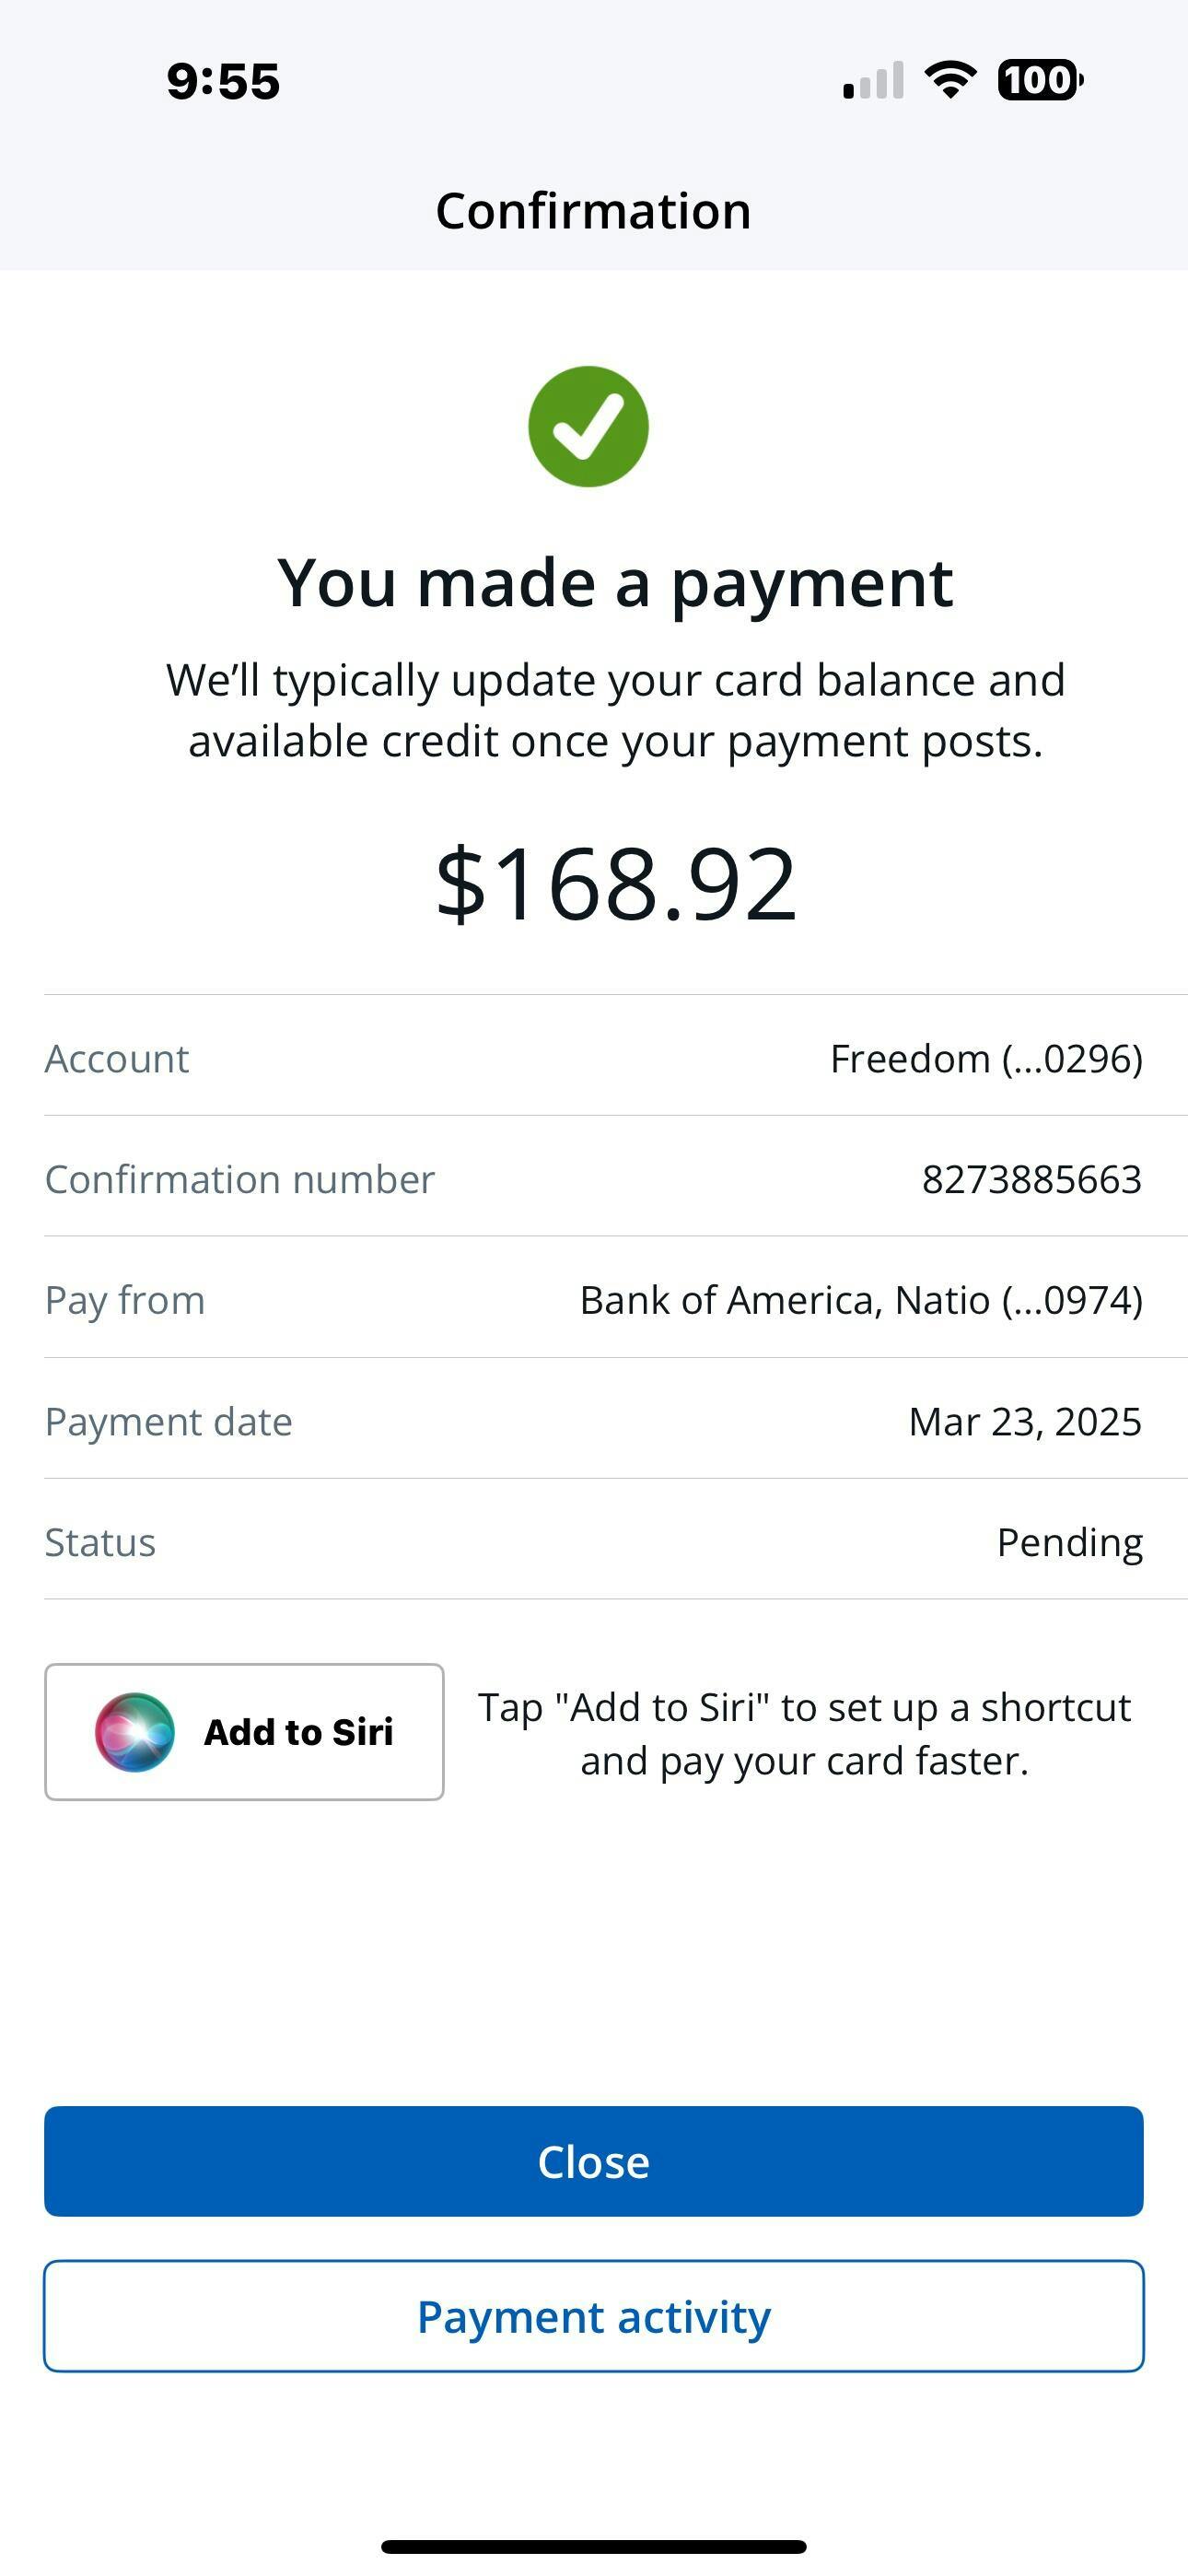Viewport: 1188px width, 2576px height.
Task: Open Payment activity
Action: 594,2316
